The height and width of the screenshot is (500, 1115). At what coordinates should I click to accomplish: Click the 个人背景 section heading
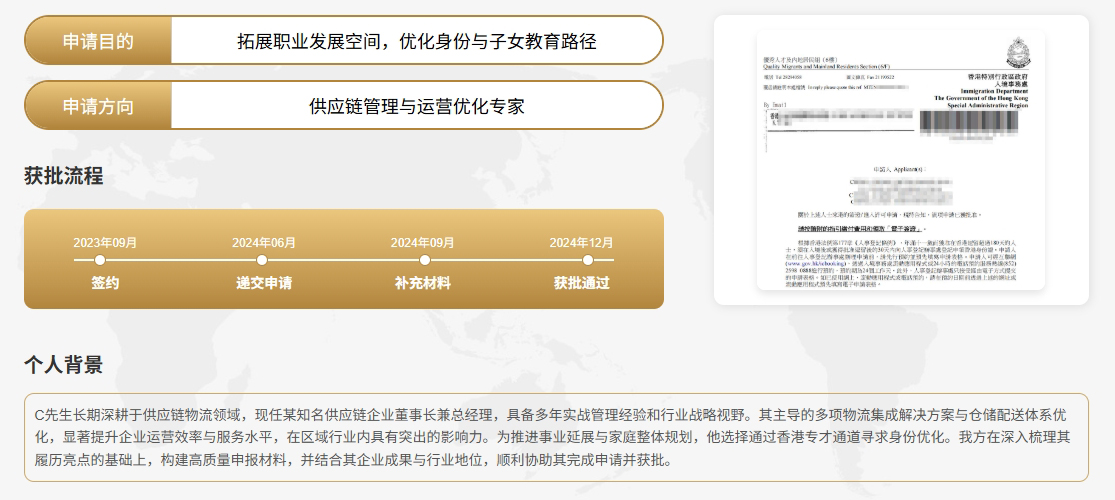[63, 364]
